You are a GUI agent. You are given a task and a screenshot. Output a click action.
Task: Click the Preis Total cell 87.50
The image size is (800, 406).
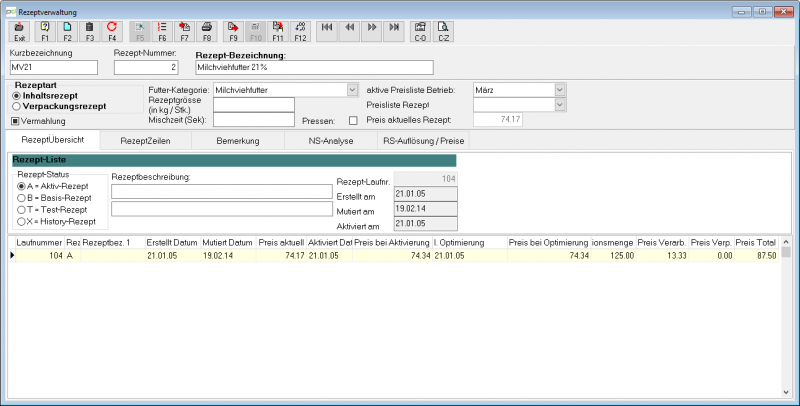tap(756, 256)
